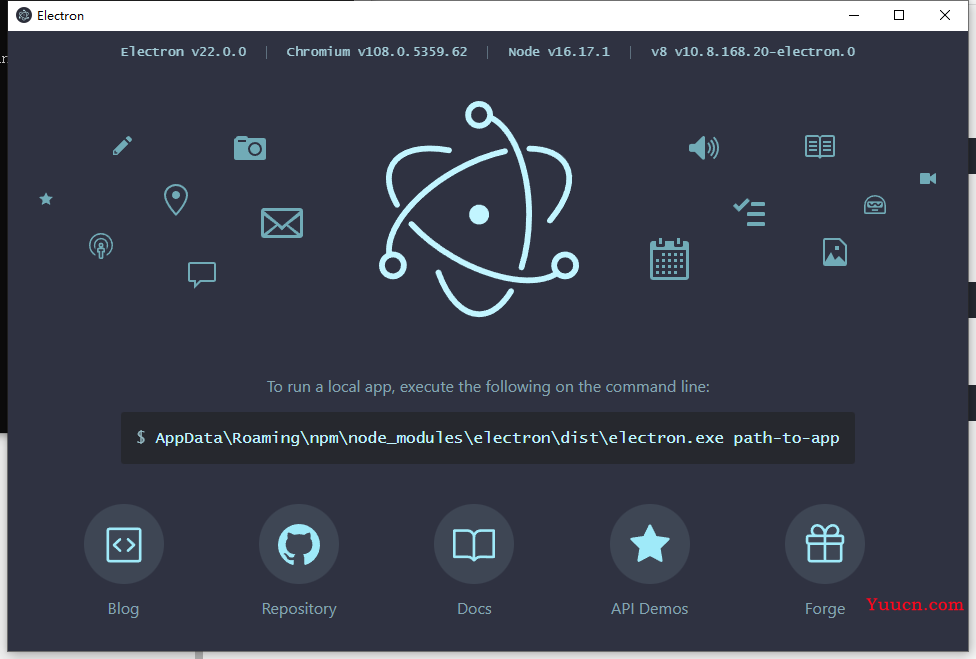Screen dimensions: 976x659
Task: Click the 'To run a local app' instruction
Action: (488, 386)
